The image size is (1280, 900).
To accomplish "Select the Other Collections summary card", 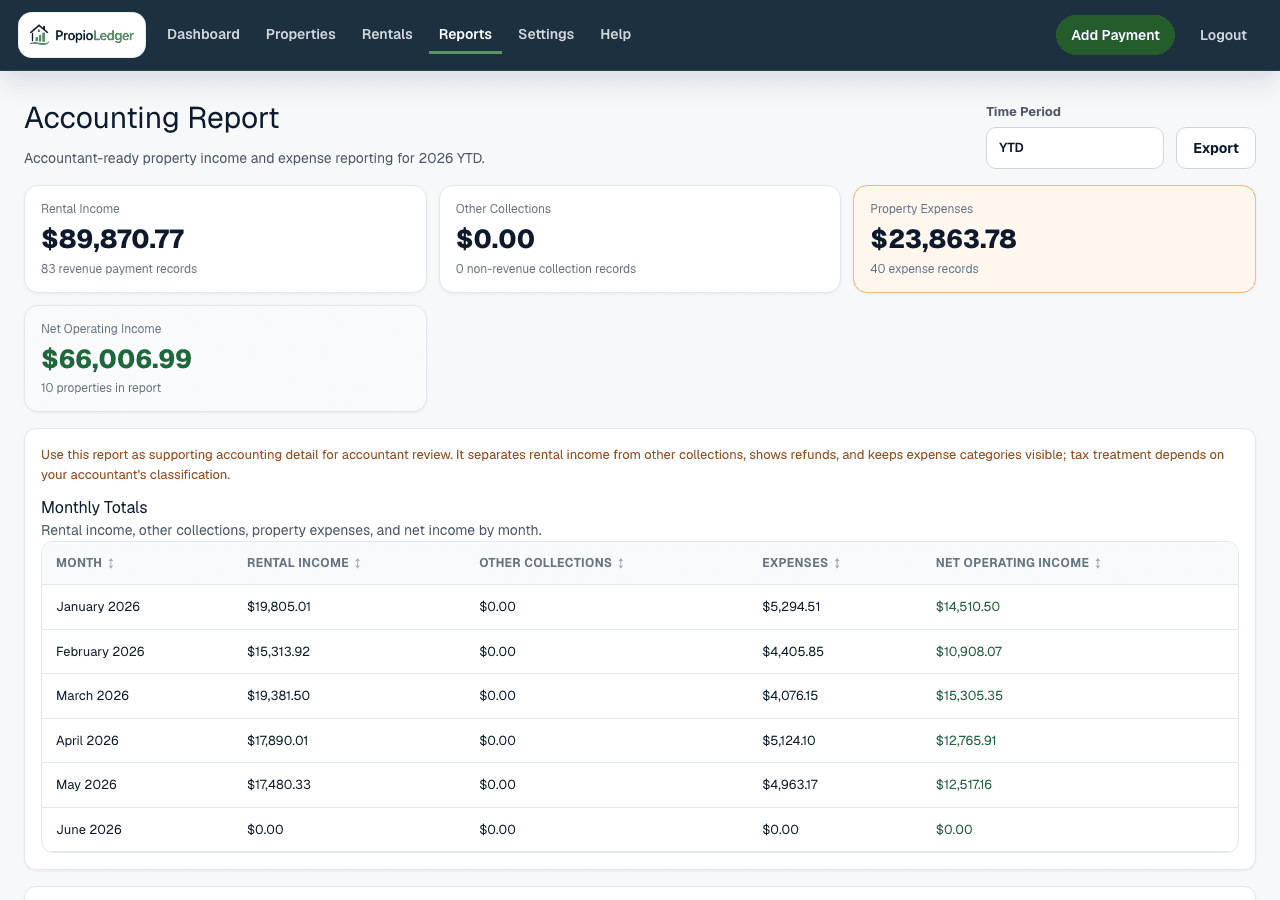I will tap(640, 239).
